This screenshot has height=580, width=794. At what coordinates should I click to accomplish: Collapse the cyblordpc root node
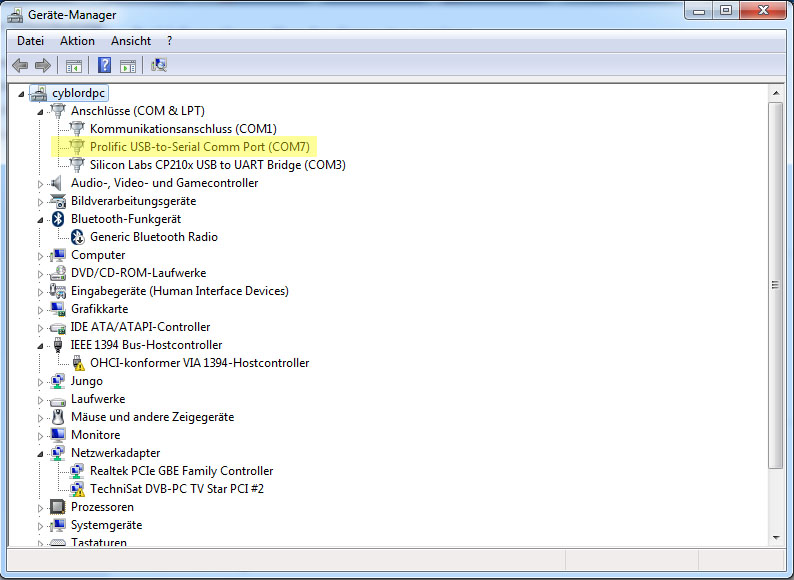21,94
